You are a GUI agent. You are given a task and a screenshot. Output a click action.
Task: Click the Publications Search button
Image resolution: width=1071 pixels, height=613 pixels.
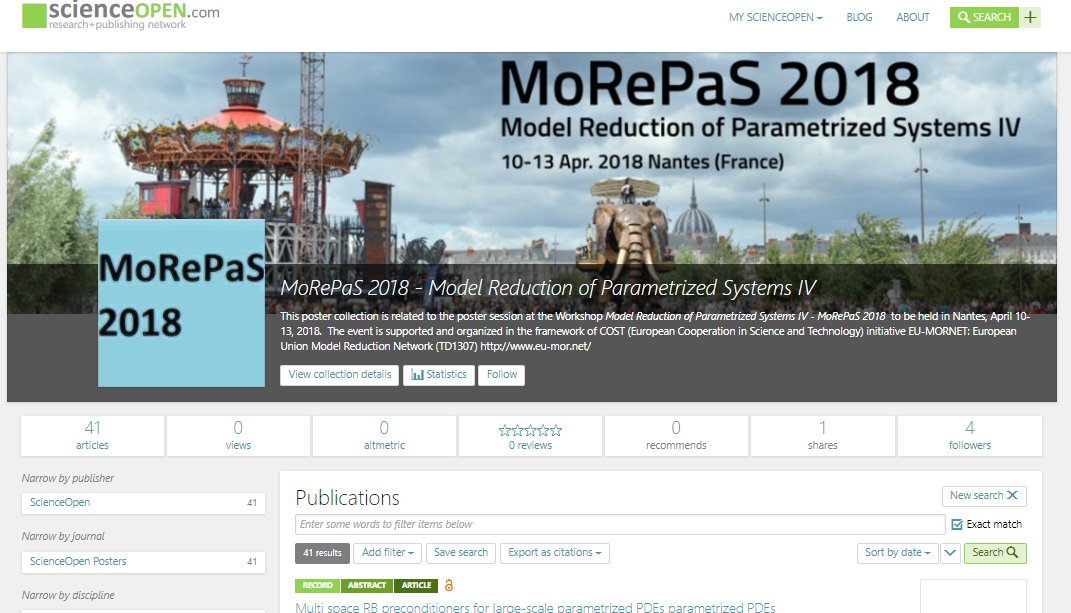click(x=994, y=553)
